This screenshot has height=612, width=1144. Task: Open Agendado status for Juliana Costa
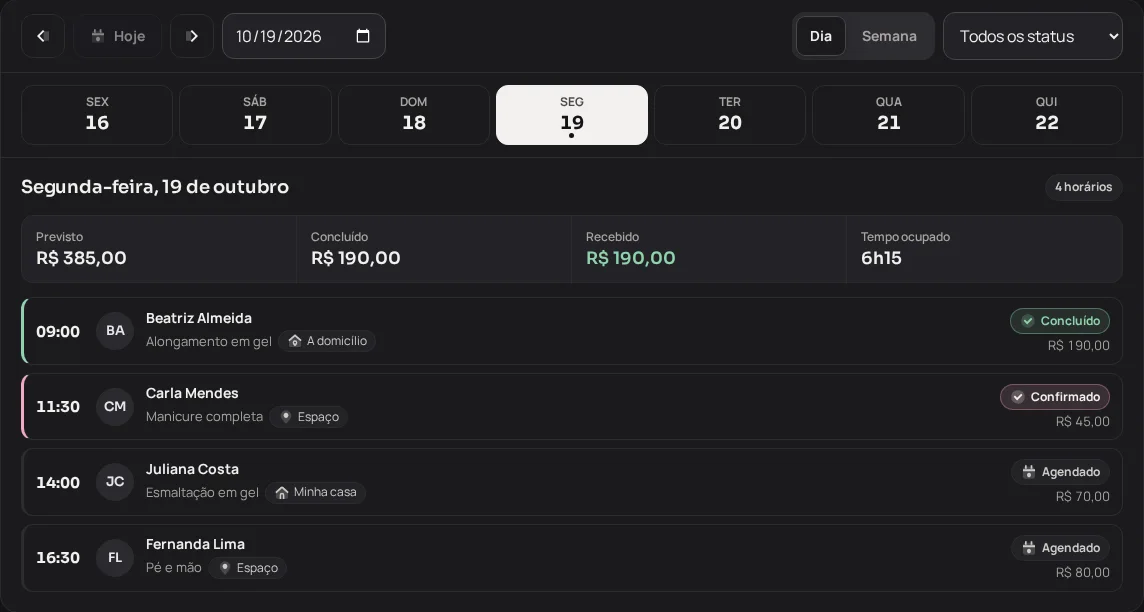pyautogui.click(x=1060, y=472)
